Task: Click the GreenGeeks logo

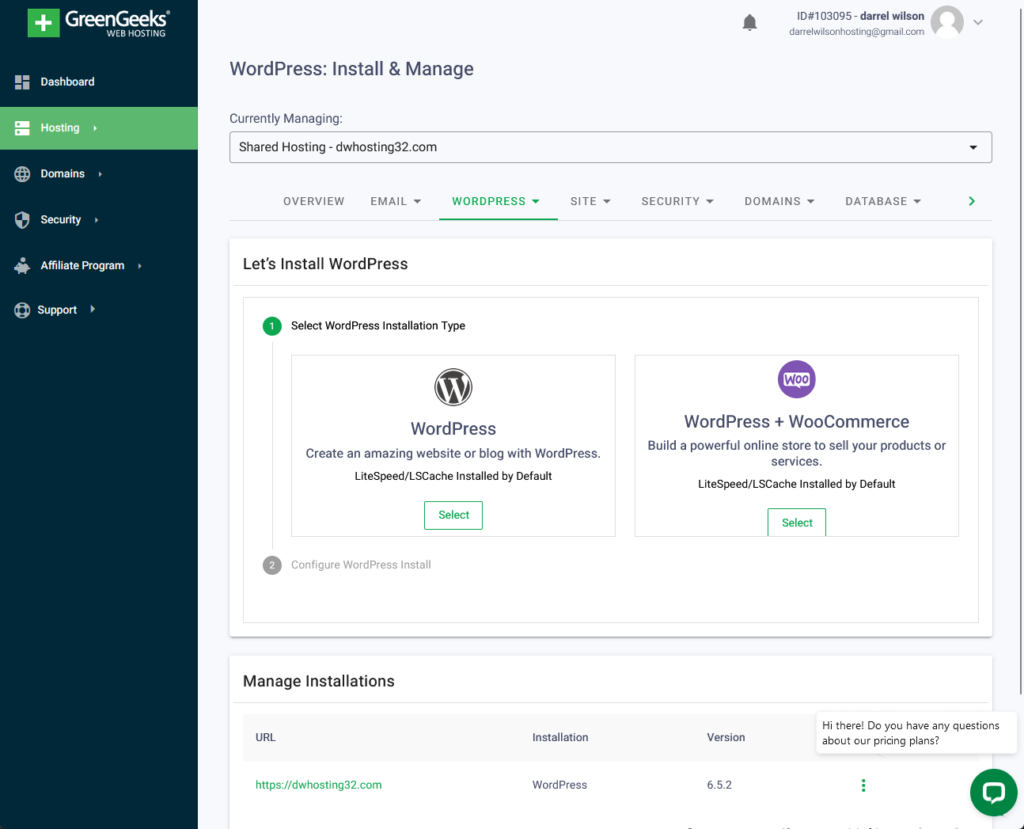Action: (99, 23)
